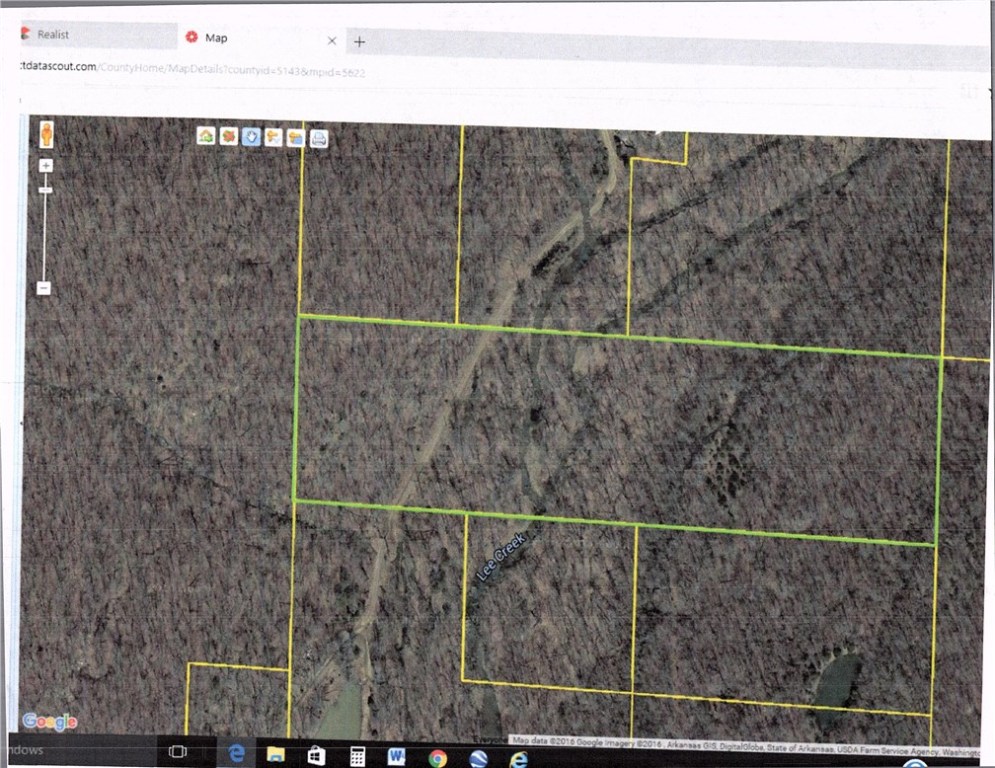
Task: Open Calculator from taskbar
Action: pos(357,756)
